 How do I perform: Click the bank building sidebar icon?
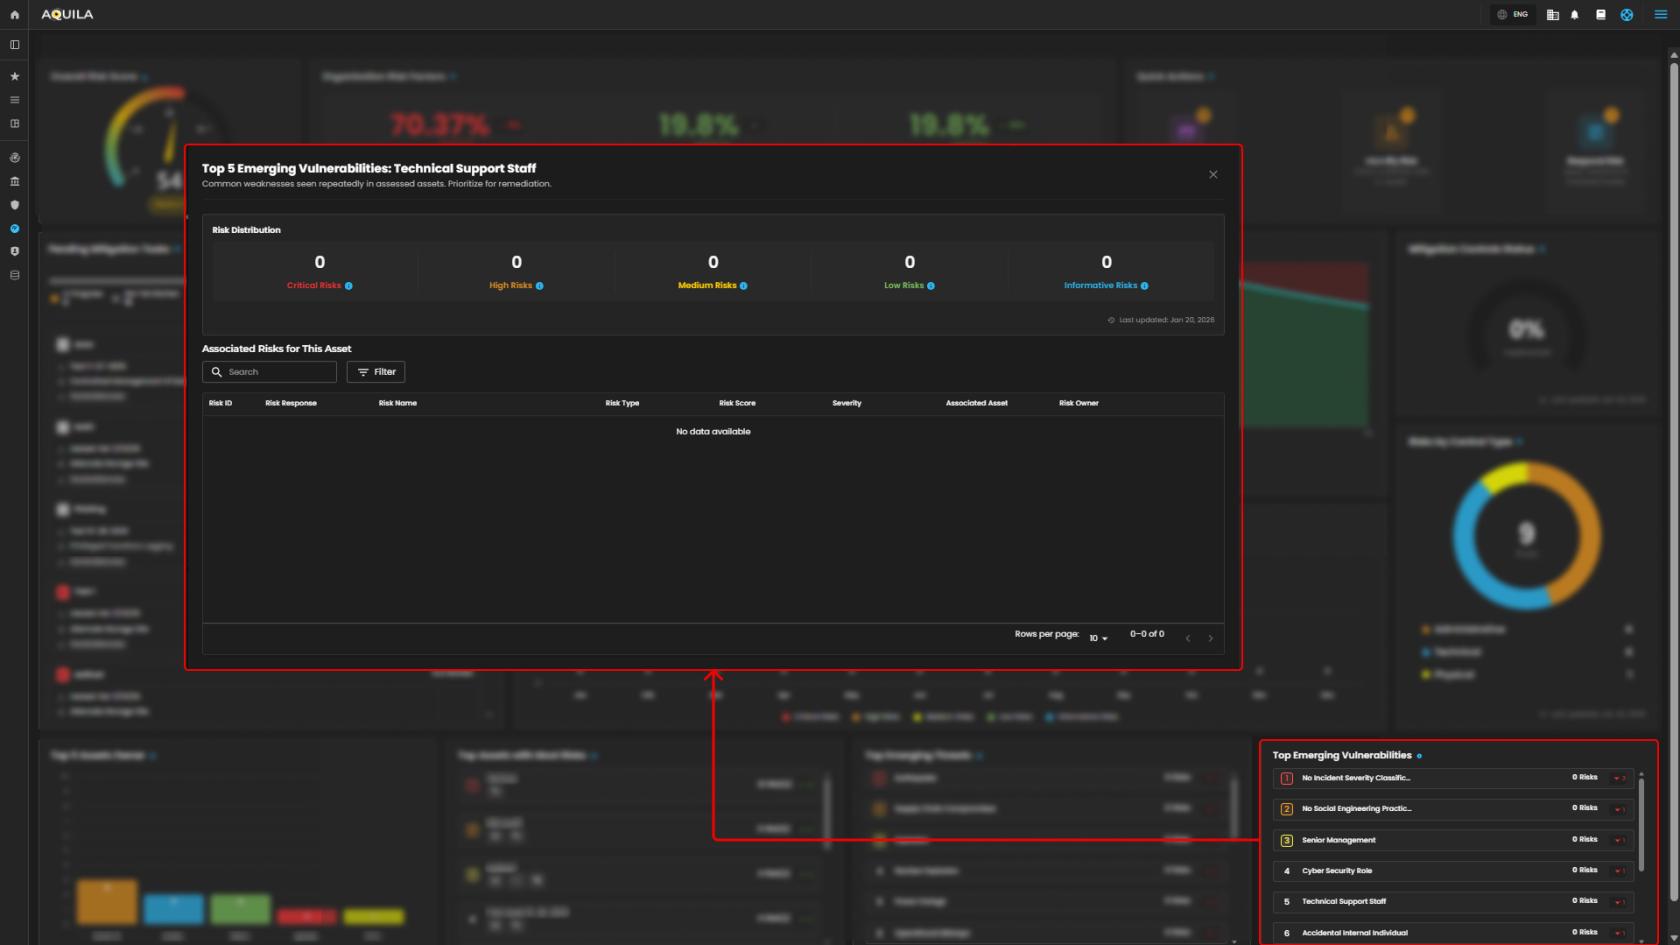14,181
